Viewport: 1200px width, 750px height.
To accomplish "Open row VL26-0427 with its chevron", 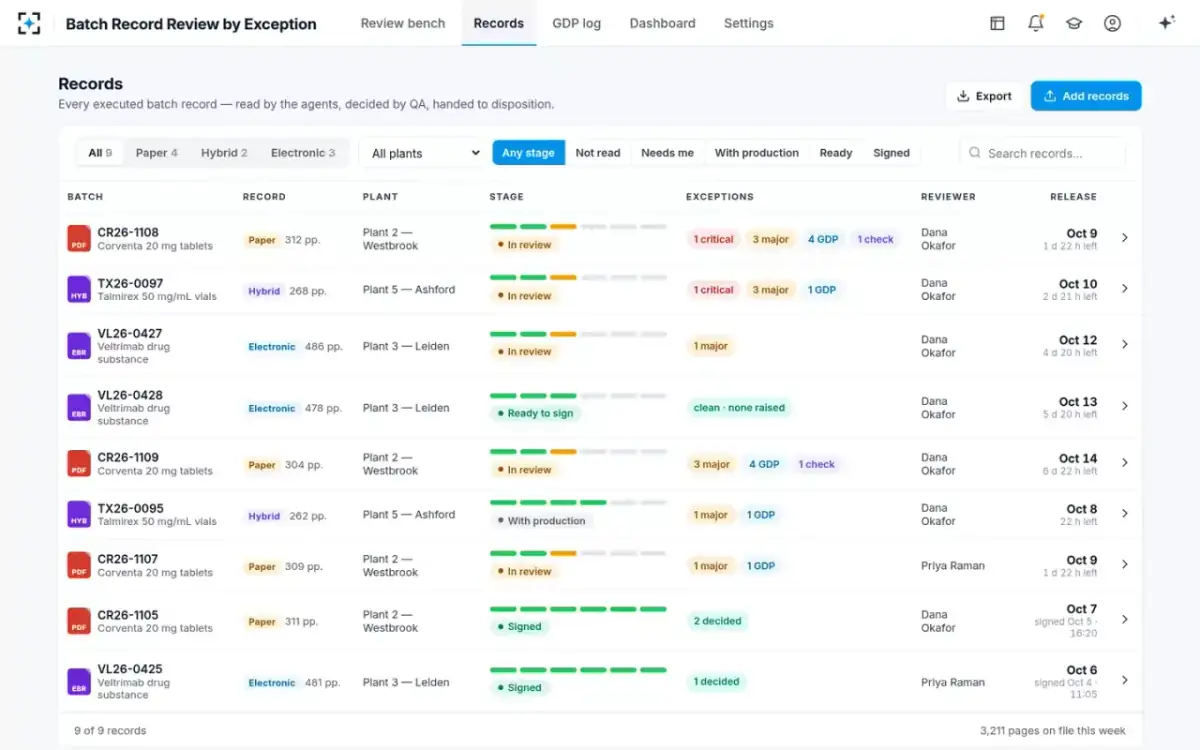I will pyautogui.click(x=1125, y=345).
